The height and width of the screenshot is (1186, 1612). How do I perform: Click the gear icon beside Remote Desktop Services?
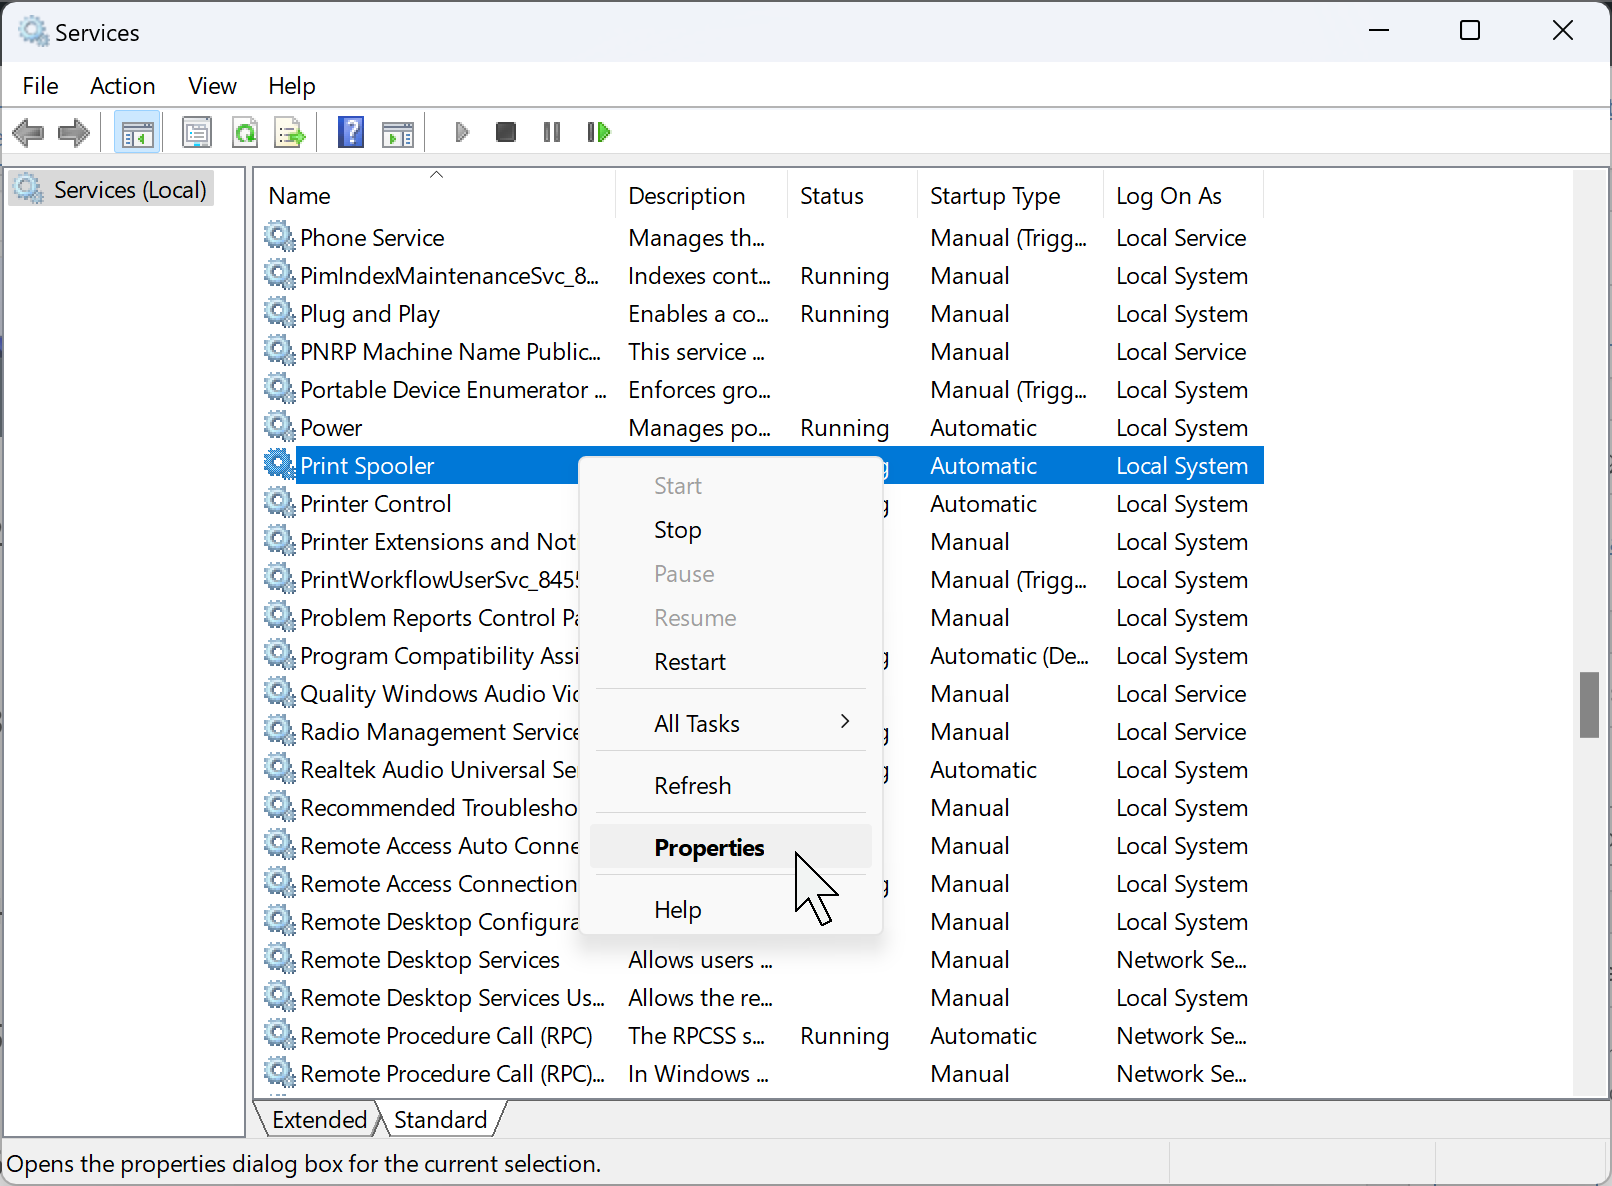(x=280, y=959)
